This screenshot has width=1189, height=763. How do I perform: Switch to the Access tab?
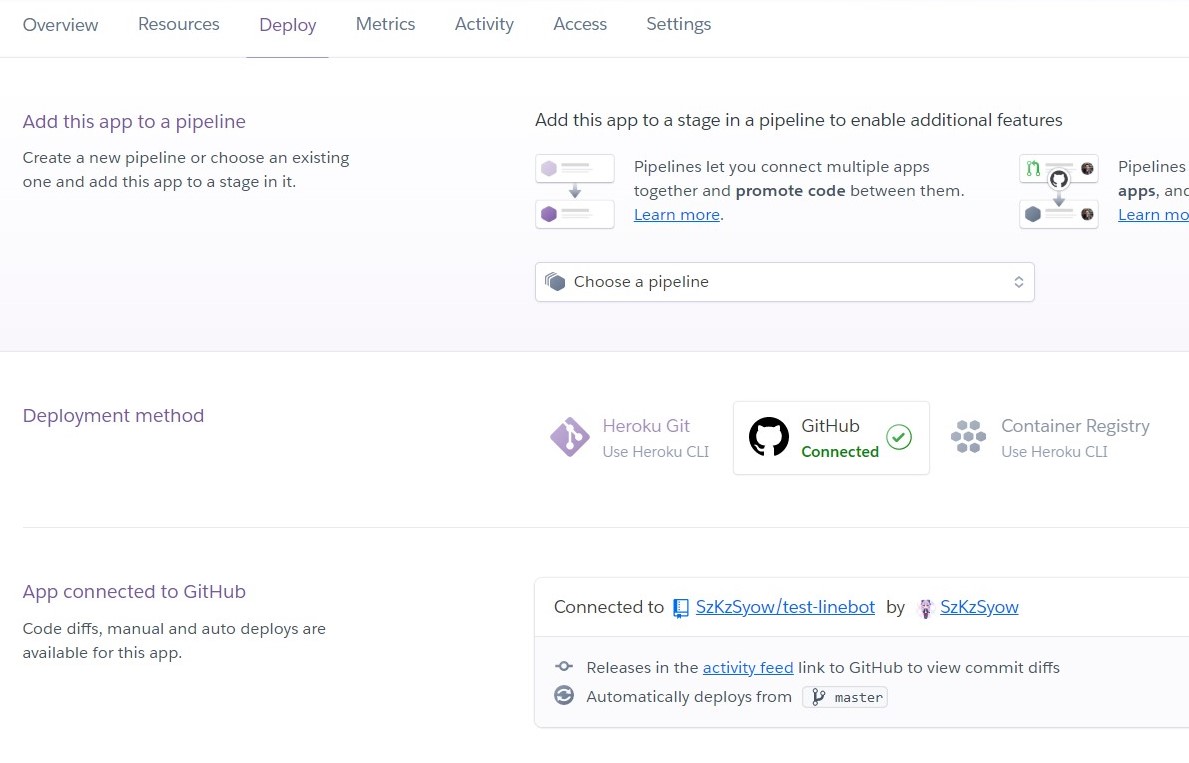coord(580,24)
